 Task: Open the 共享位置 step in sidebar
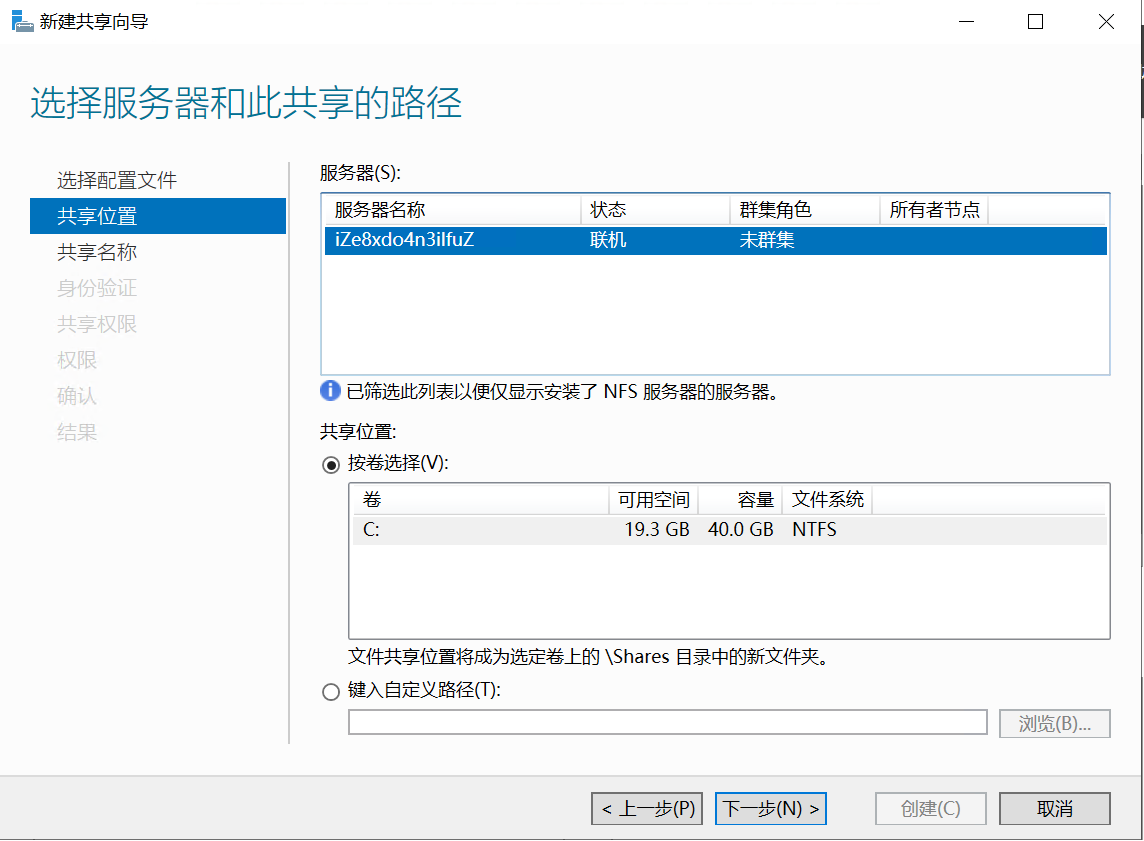click(97, 217)
